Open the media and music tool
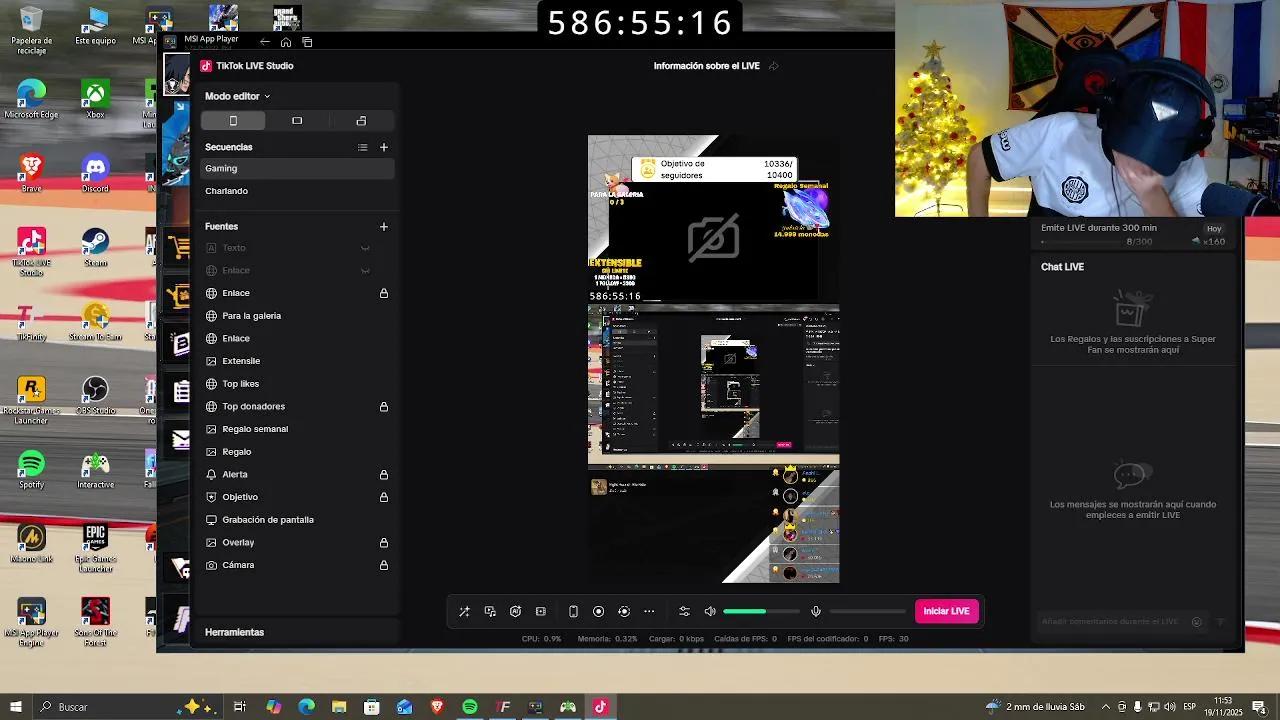The image size is (1280, 720). tap(490, 611)
